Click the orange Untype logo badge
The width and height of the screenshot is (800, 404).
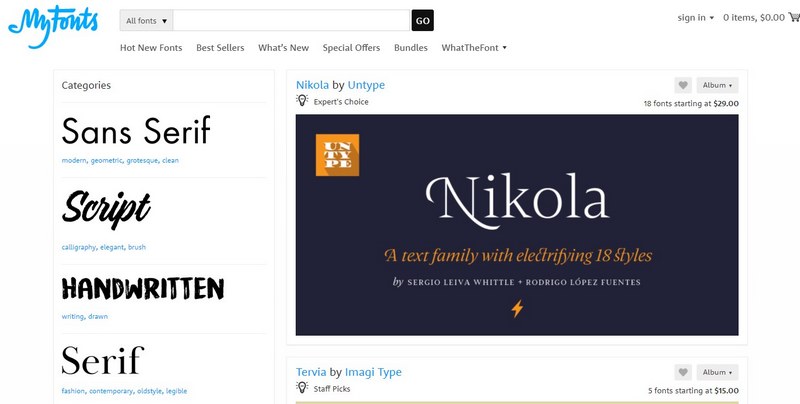[x=337, y=155]
